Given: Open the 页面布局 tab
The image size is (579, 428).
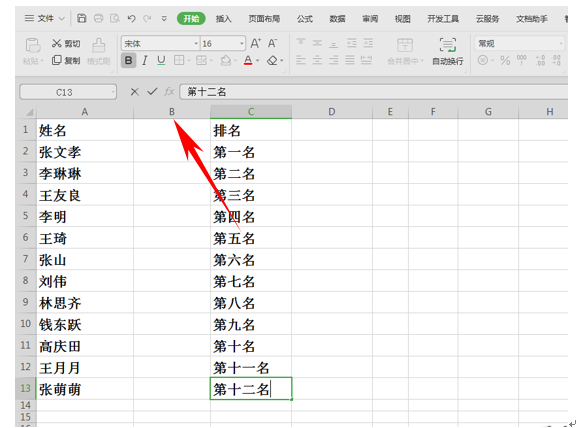Looking at the screenshot, I should coord(264,18).
